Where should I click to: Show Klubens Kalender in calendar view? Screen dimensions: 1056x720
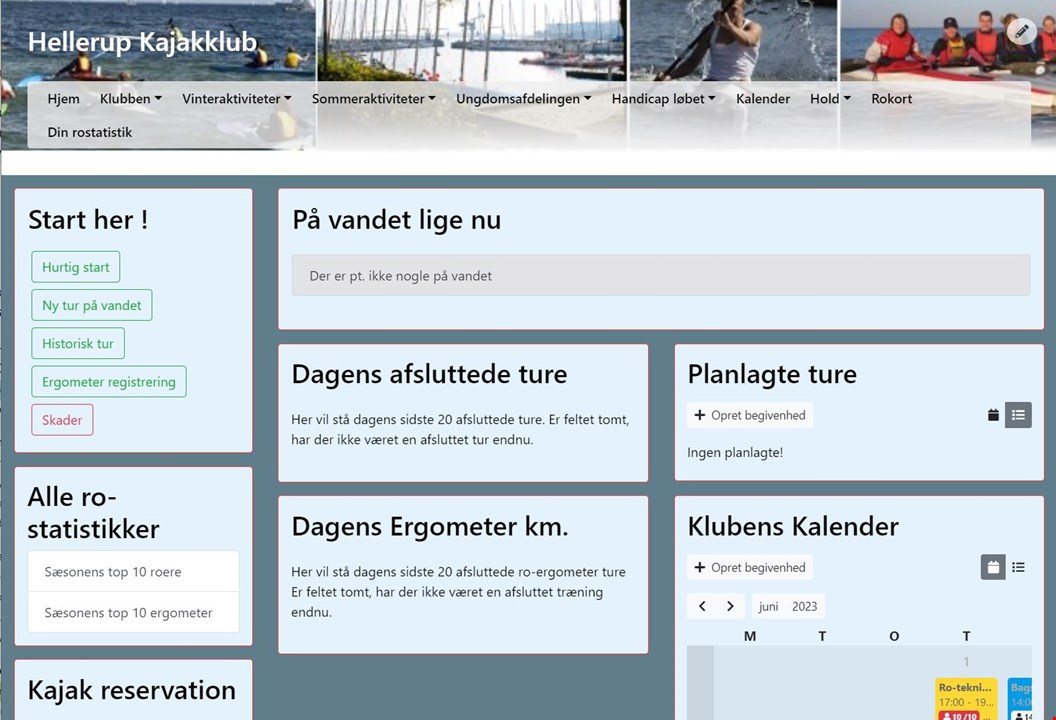click(x=993, y=567)
